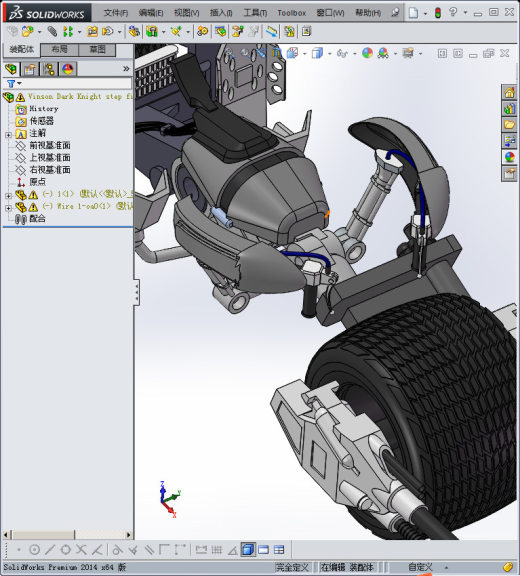The image size is (520, 576).
Task: Click the Help question mark icon
Action: (x=453, y=12)
